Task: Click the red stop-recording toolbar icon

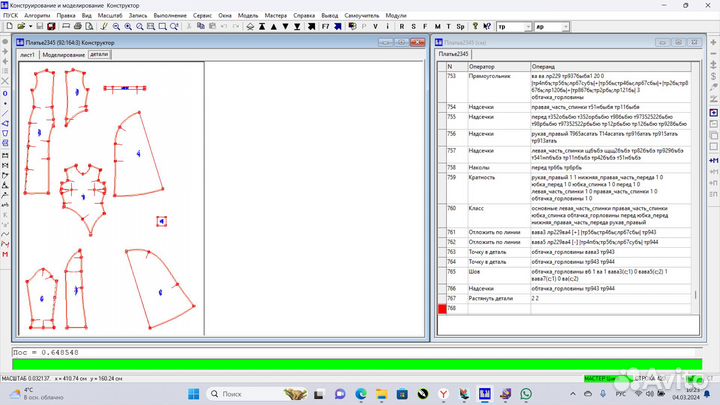Action: tap(50, 27)
